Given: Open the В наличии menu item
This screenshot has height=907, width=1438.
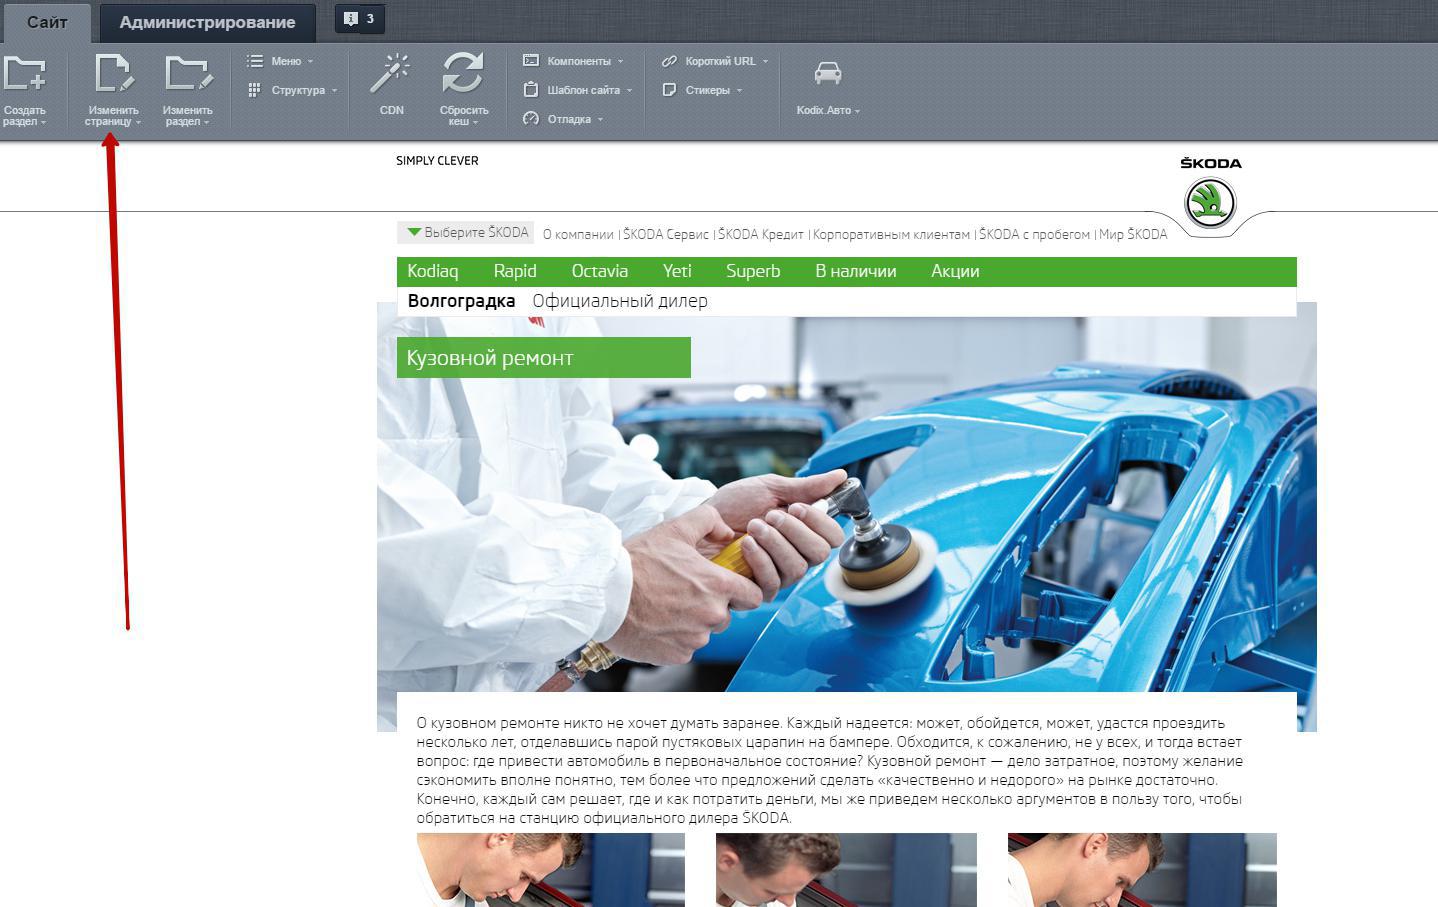Looking at the screenshot, I should [856, 271].
